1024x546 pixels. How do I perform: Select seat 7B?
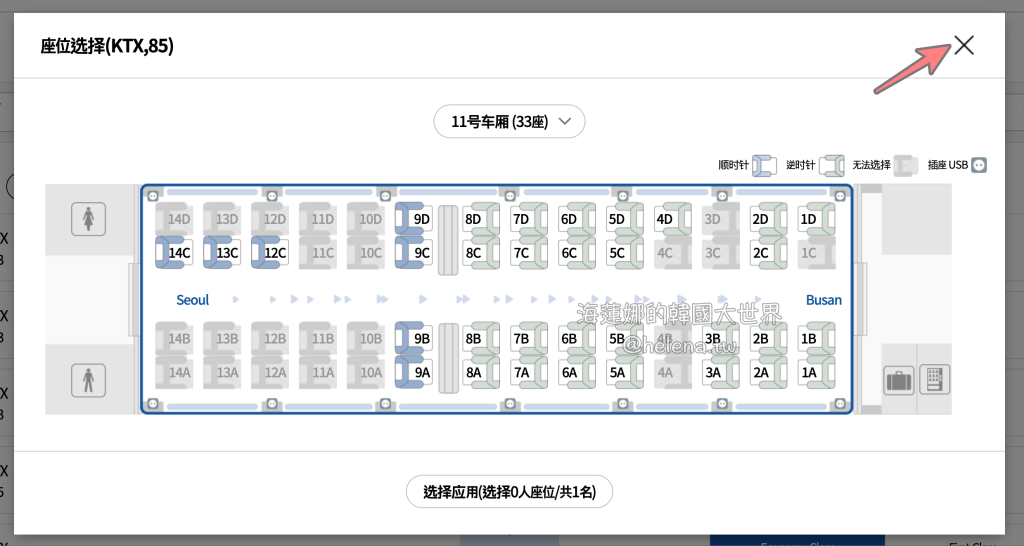point(530,338)
